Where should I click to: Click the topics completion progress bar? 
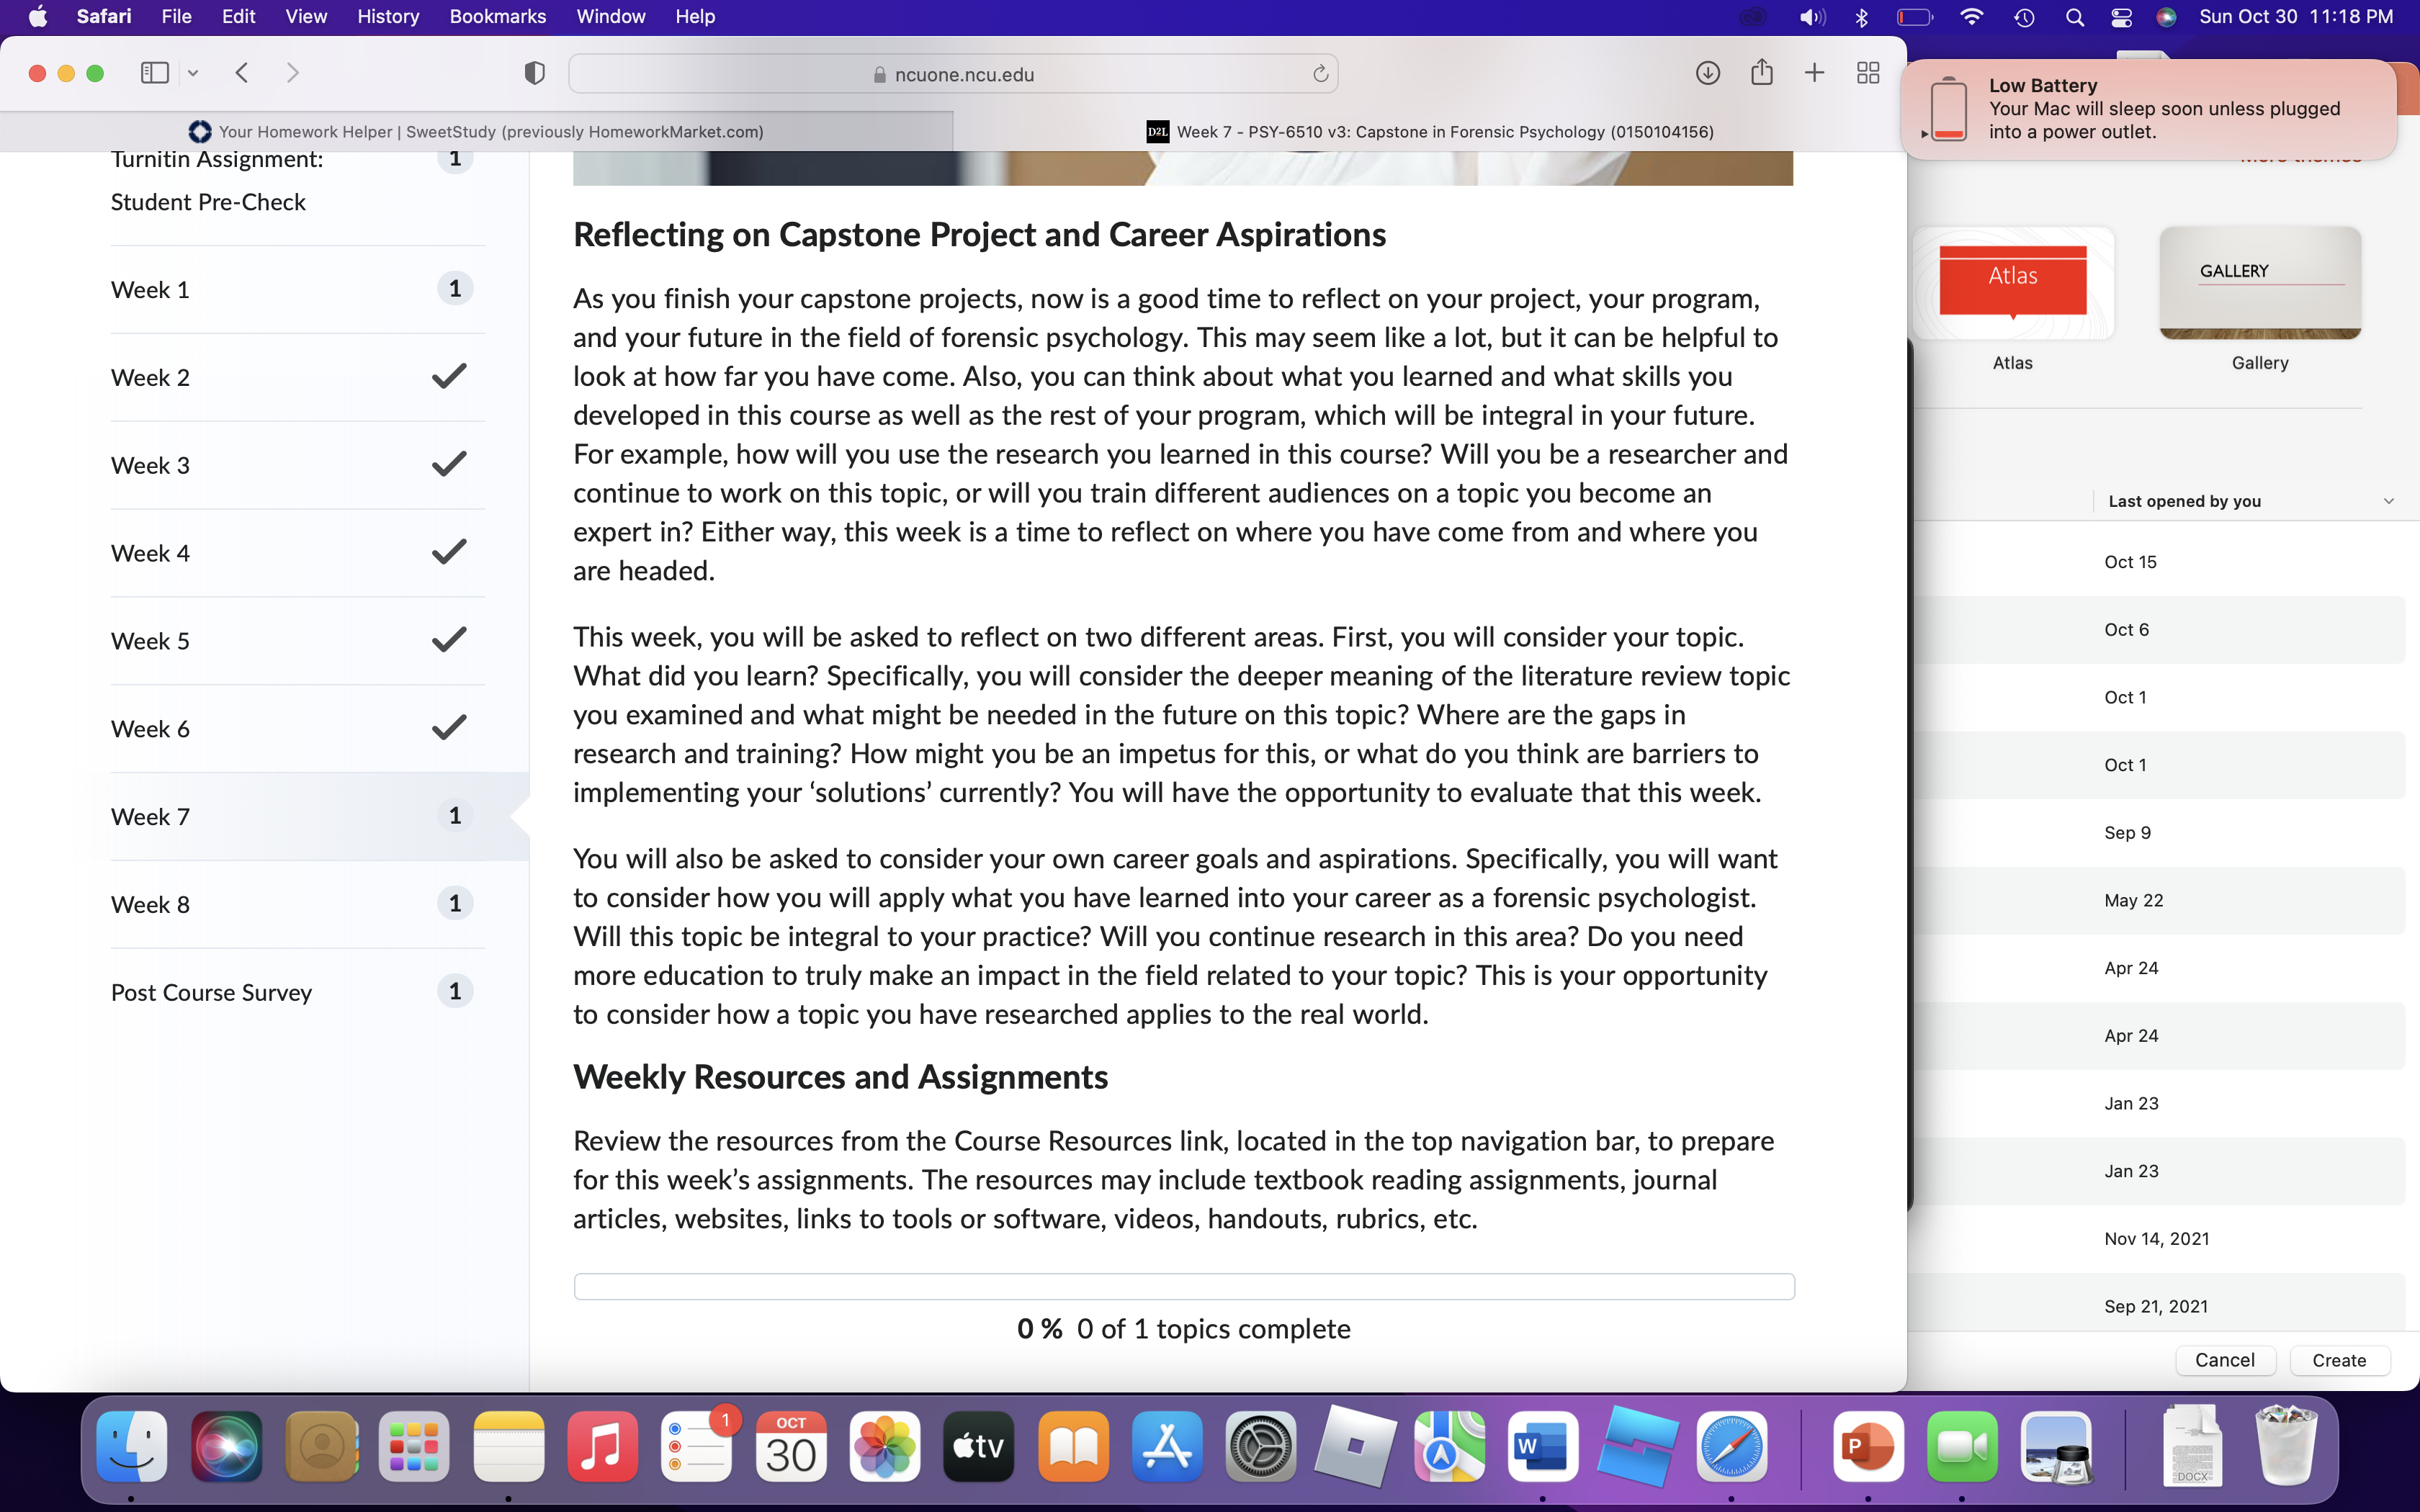(x=1184, y=1286)
